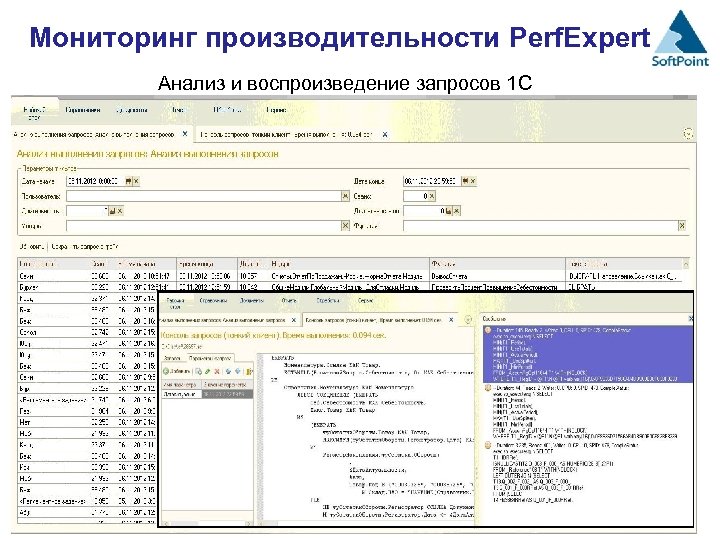Edit selected parameter with pencil icon
The image size is (720, 540).
click(208, 371)
